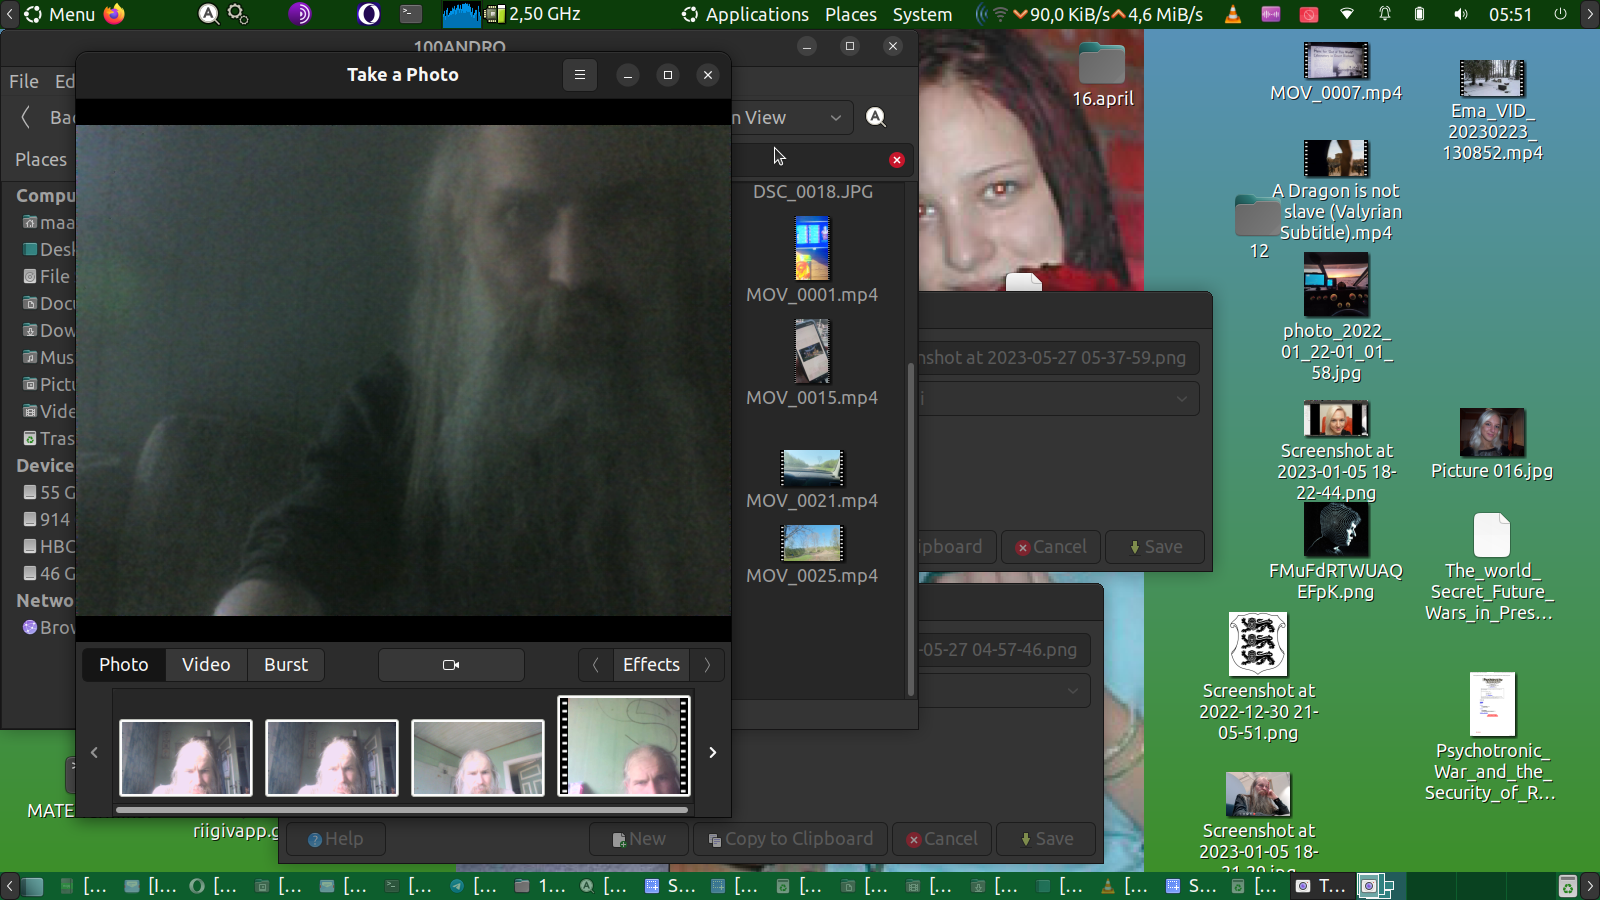The width and height of the screenshot is (1600, 900).
Task: Click the red clear icon in search field
Action: coord(897,160)
